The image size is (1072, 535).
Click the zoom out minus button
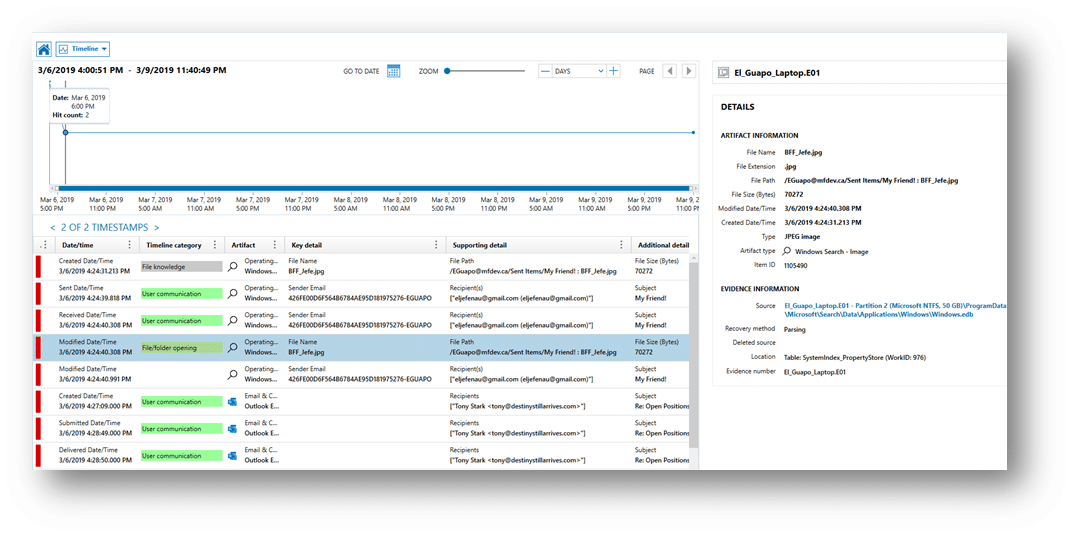545,71
